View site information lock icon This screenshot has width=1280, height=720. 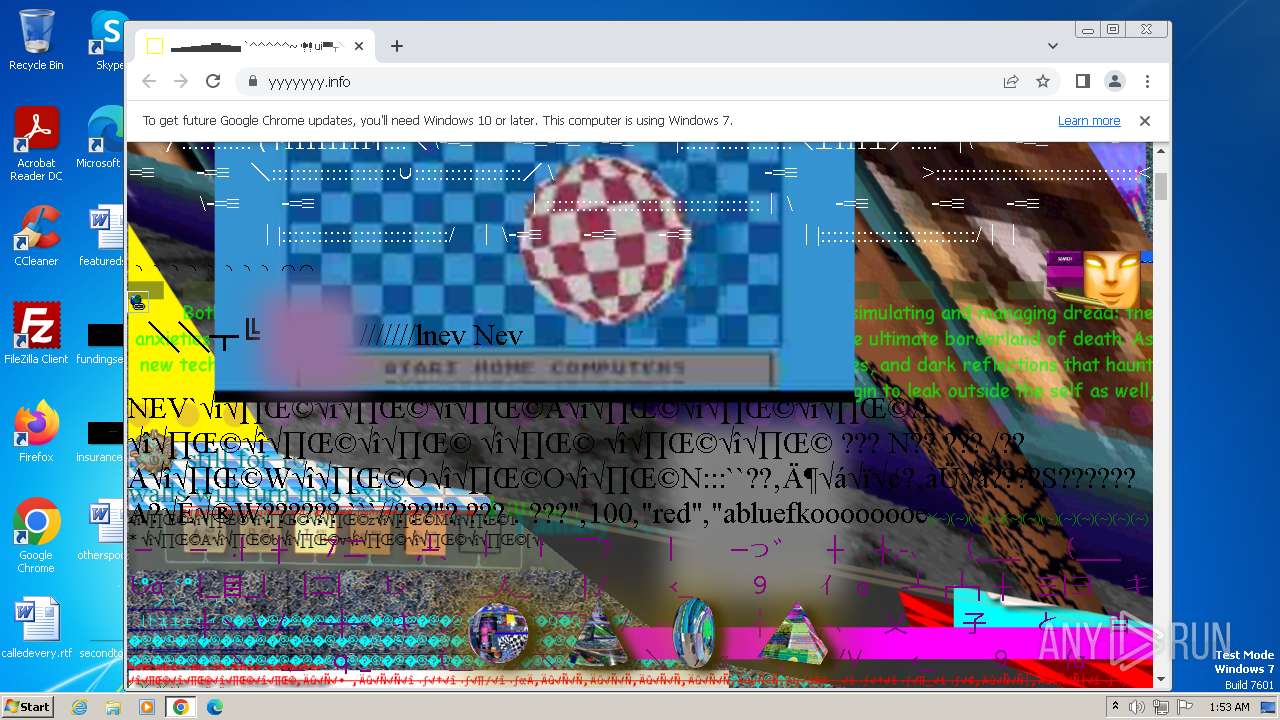click(253, 82)
